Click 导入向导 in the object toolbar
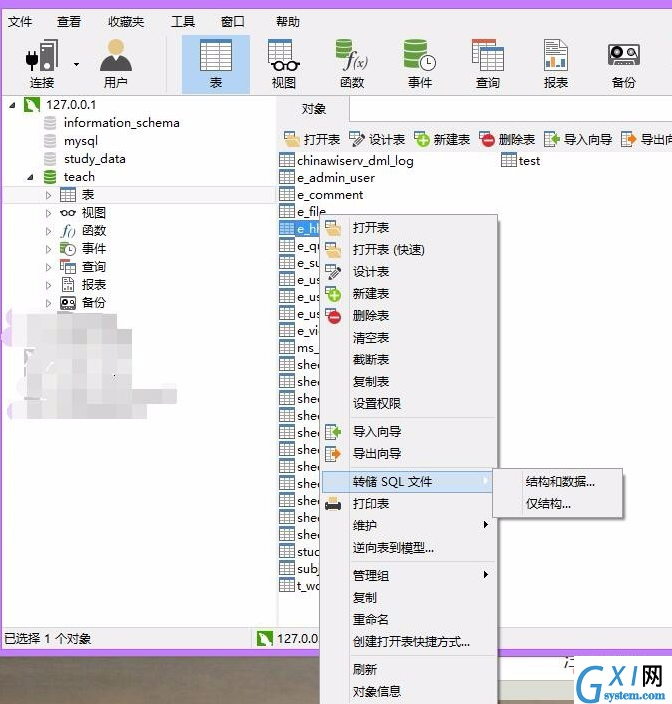Screen dimensions: 672x704 [x=578, y=140]
